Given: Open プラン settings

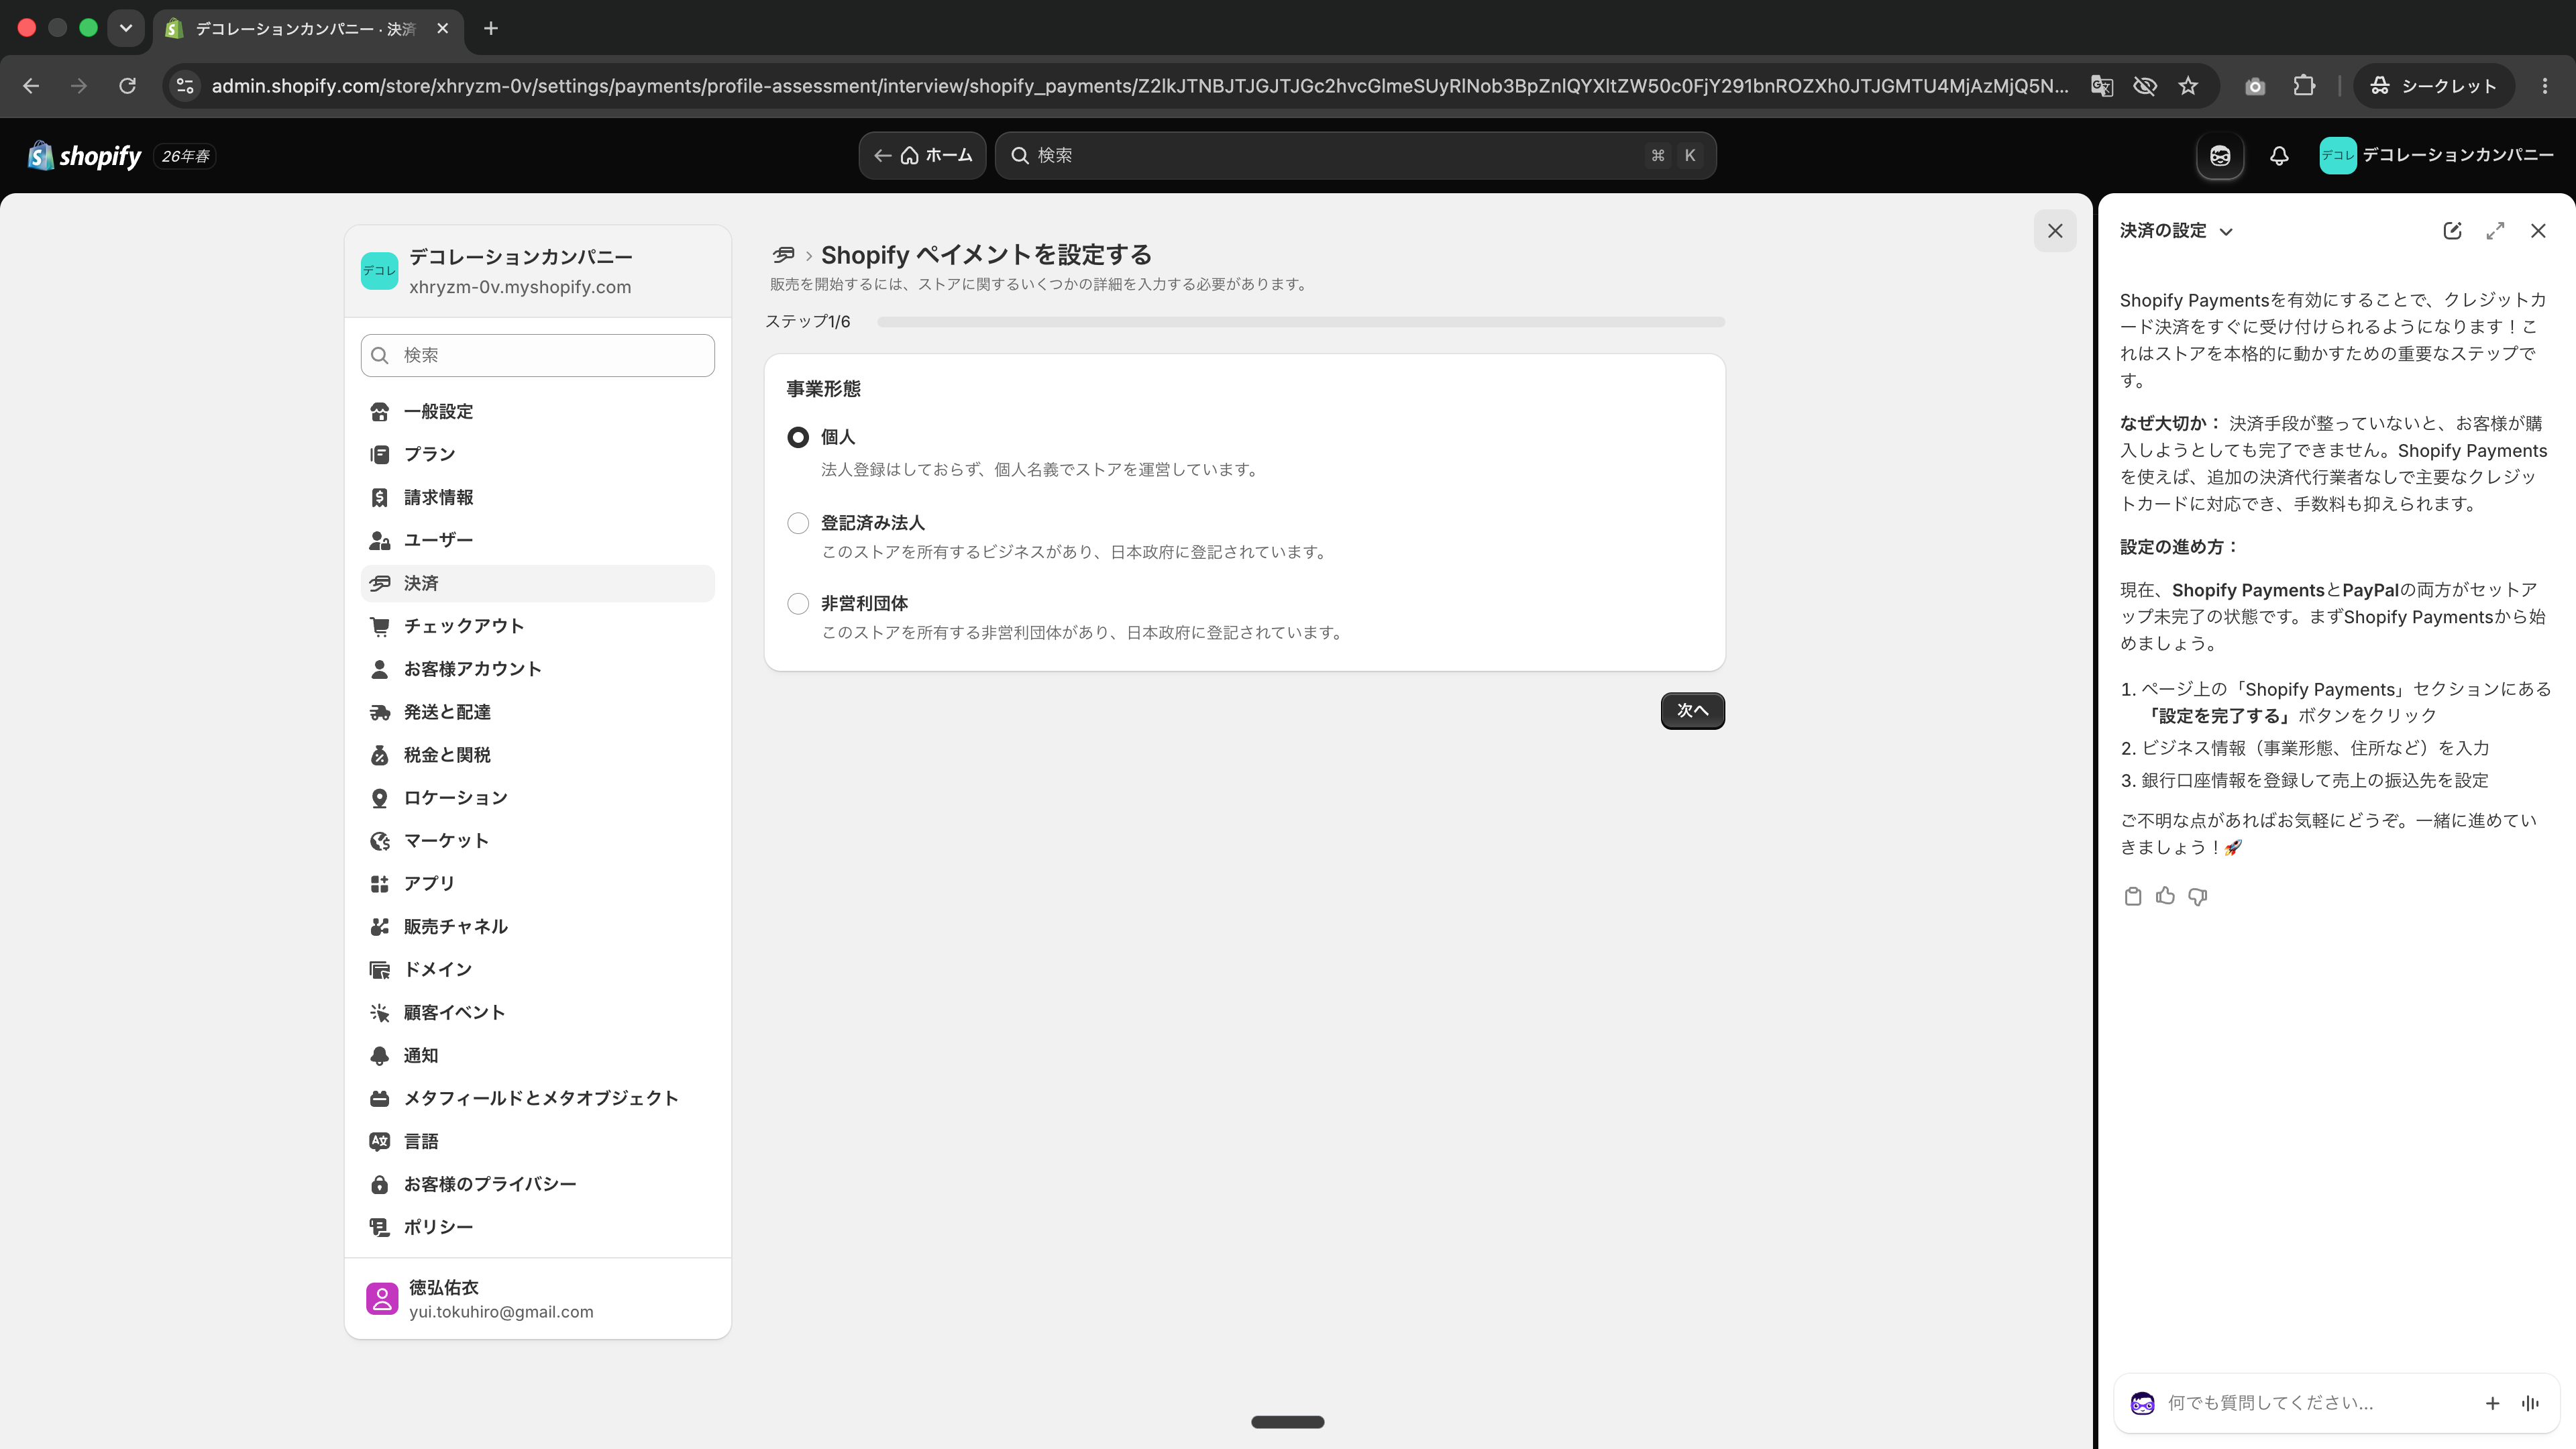Looking at the screenshot, I should (x=538, y=454).
